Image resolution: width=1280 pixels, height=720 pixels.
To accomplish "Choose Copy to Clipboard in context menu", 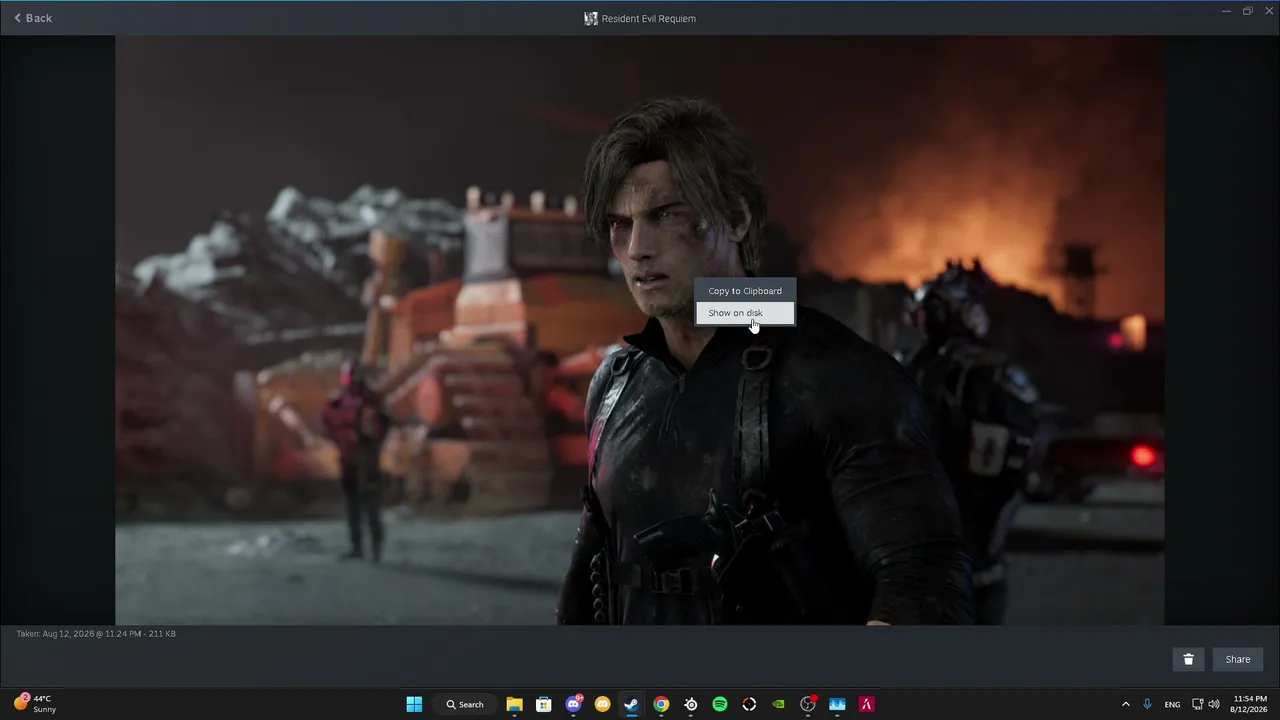I will point(745,291).
